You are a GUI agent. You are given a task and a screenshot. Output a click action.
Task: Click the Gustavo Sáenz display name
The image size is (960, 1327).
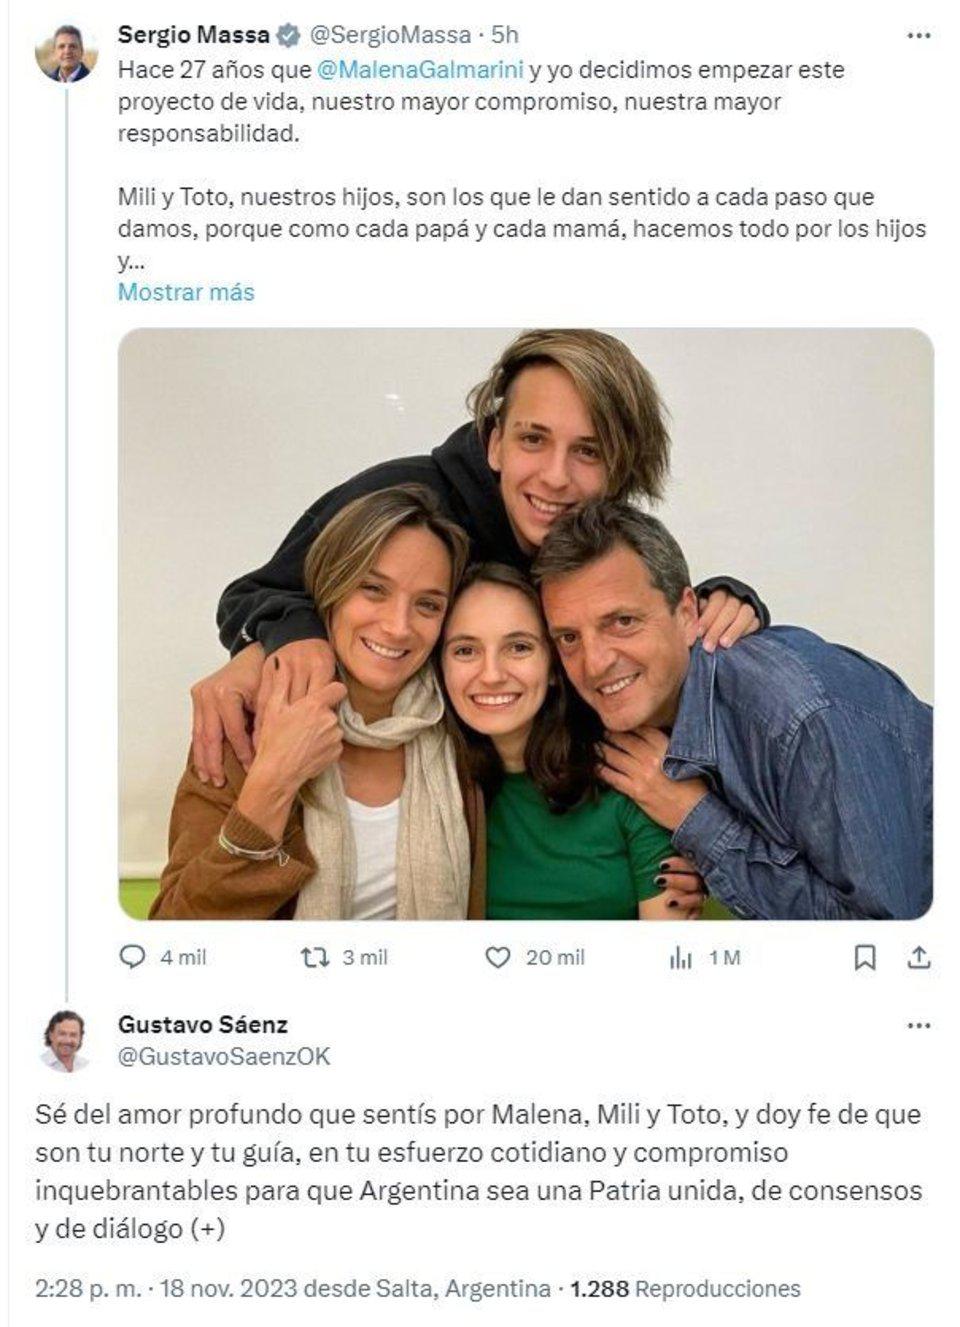click(202, 1024)
